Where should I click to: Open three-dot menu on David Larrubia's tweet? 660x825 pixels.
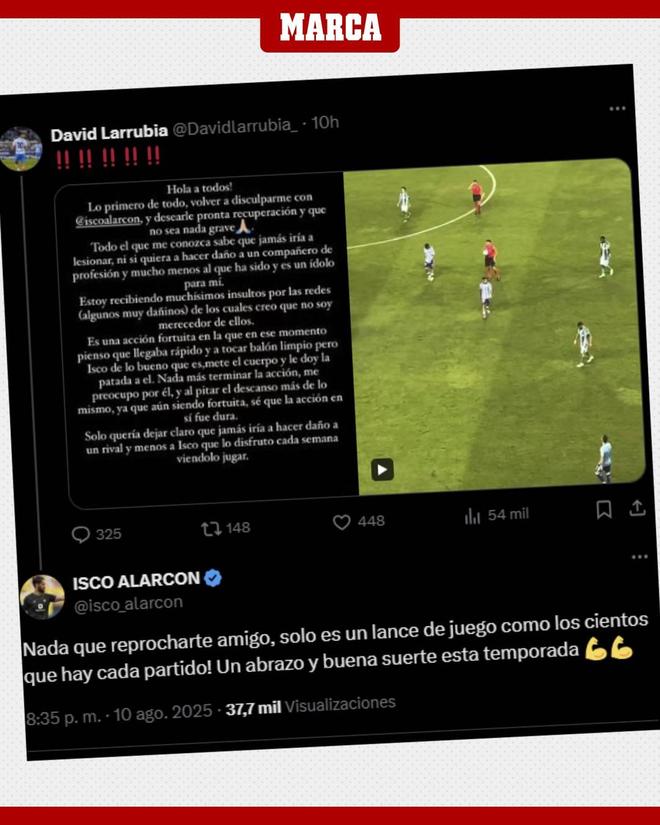(617, 108)
